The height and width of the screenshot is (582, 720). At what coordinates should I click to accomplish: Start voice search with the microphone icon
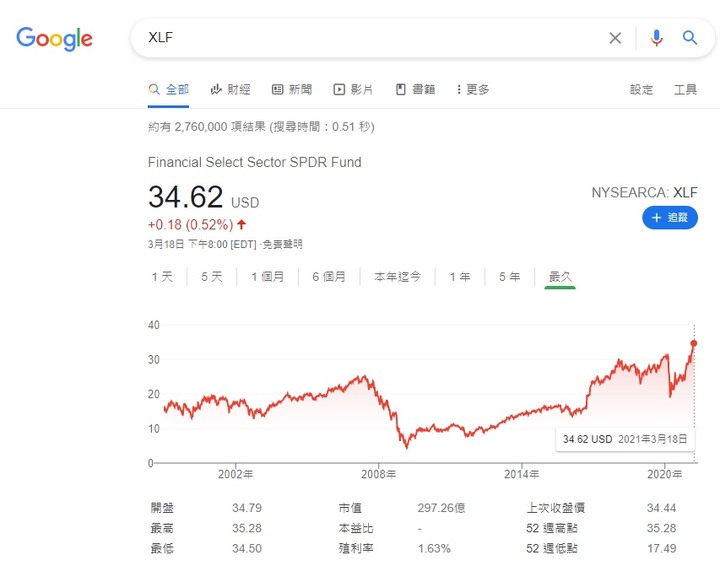[x=657, y=38]
